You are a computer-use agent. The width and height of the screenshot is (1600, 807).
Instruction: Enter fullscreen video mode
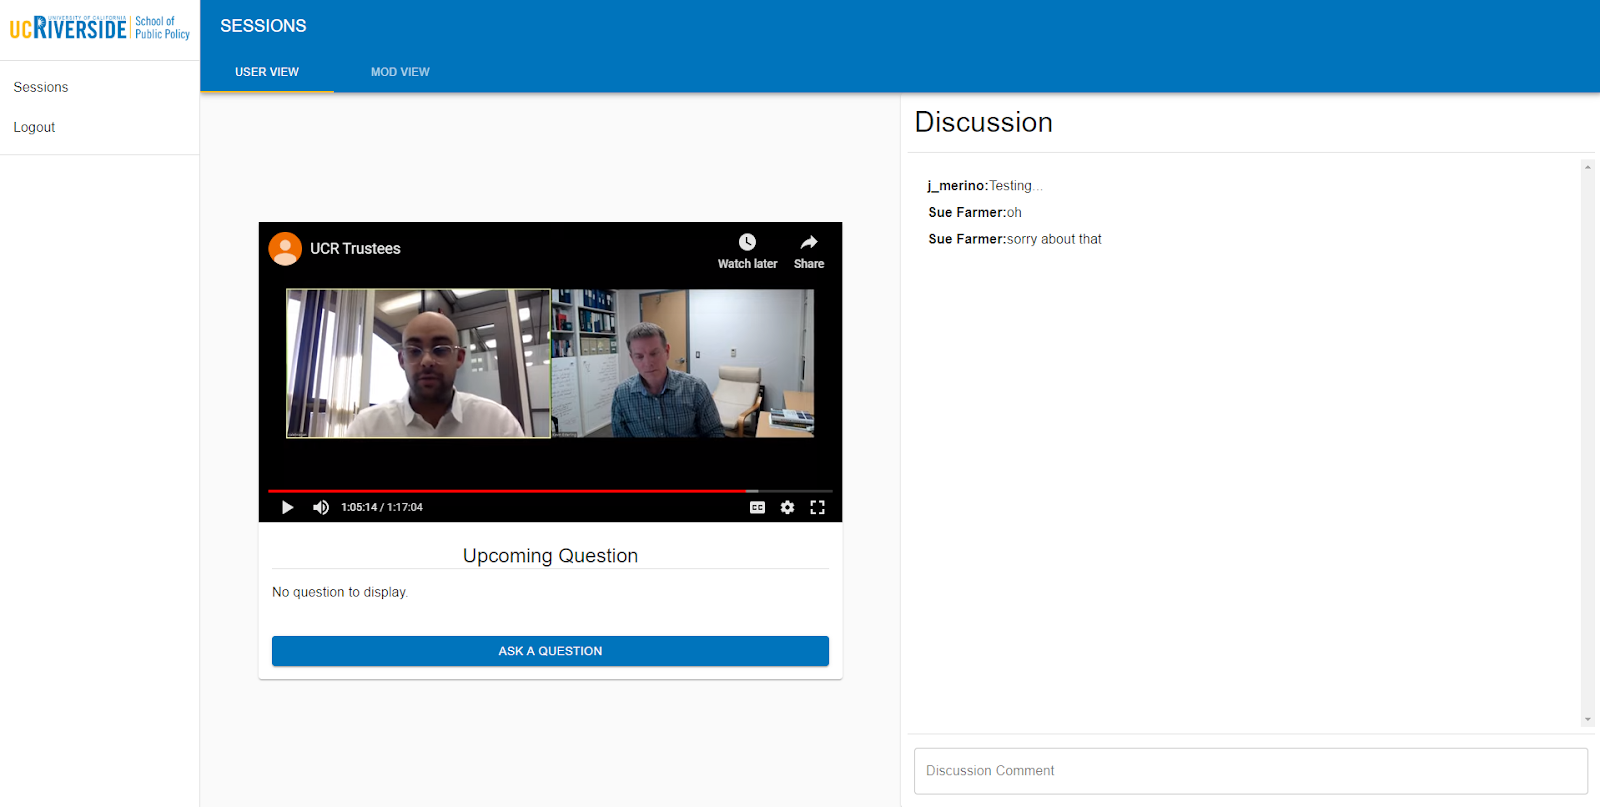pyautogui.click(x=817, y=507)
